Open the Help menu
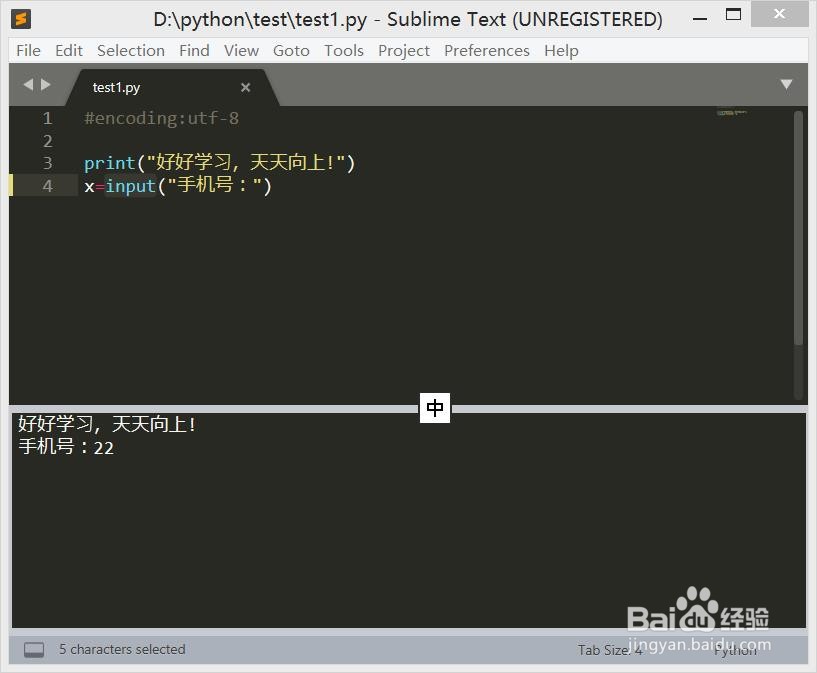The height and width of the screenshot is (673, 817). (x=561, y=50)
